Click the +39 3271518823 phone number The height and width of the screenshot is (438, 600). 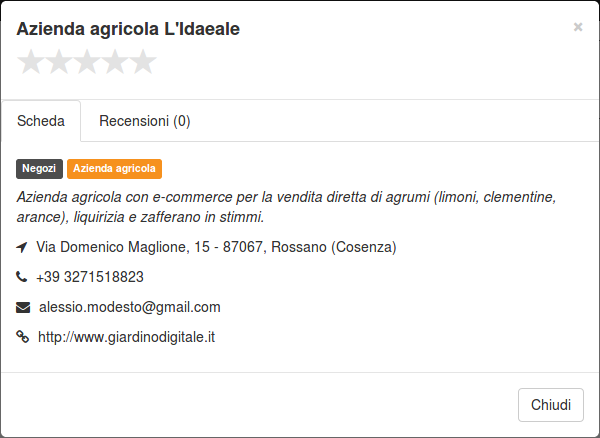tap(90, 277)
